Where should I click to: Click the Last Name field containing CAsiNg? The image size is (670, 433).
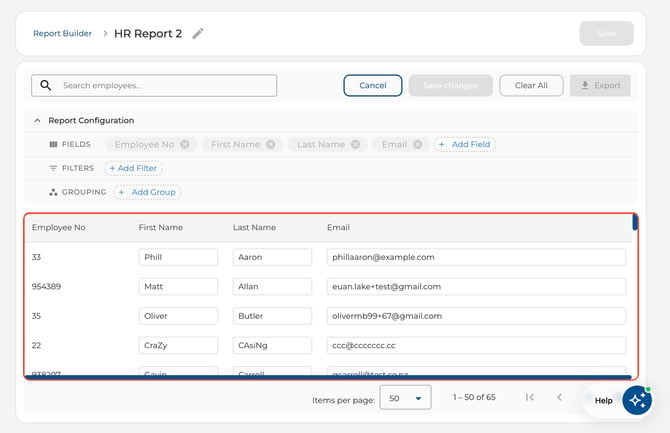pos(272,345)
